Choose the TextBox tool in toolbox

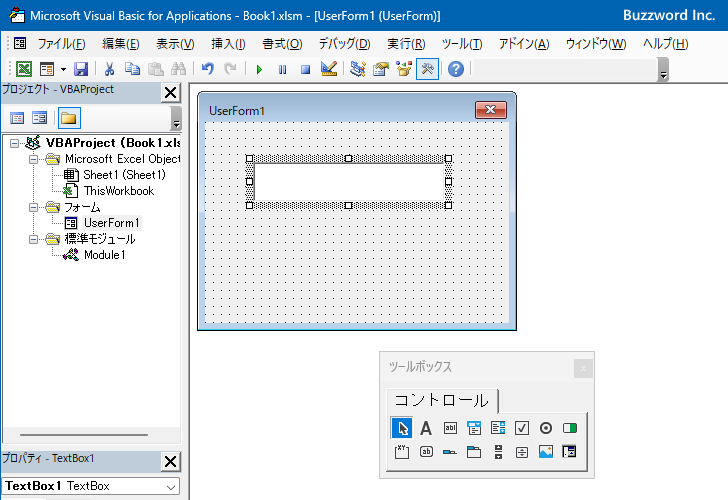point(450,428)
